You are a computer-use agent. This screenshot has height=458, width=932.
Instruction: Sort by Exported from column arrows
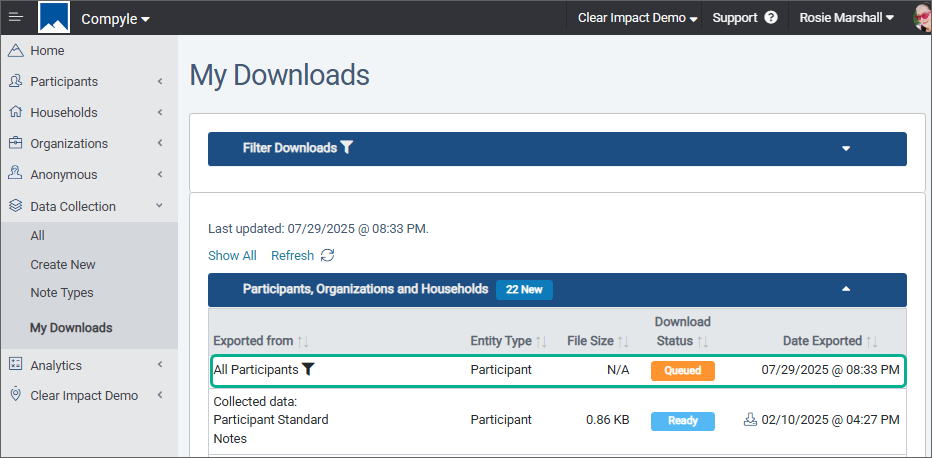click(x=303, y=341)
